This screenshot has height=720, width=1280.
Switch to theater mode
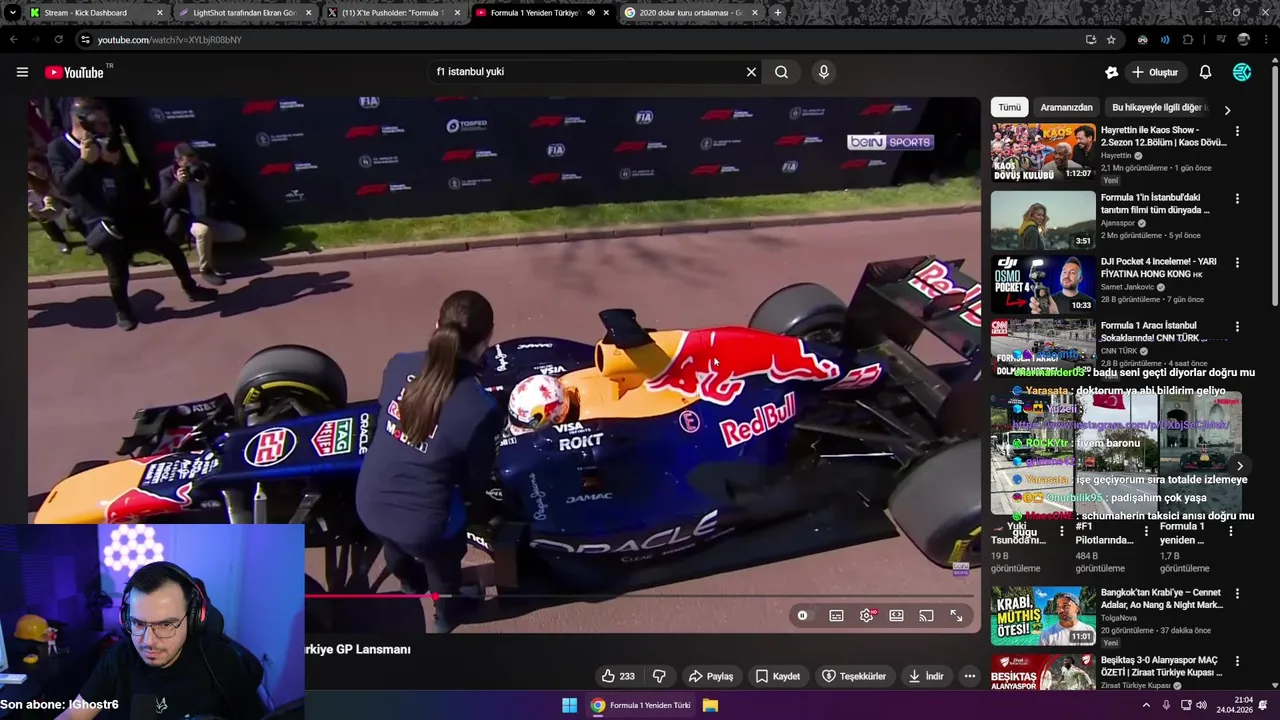pyautogui.click(x=897, y=616)
